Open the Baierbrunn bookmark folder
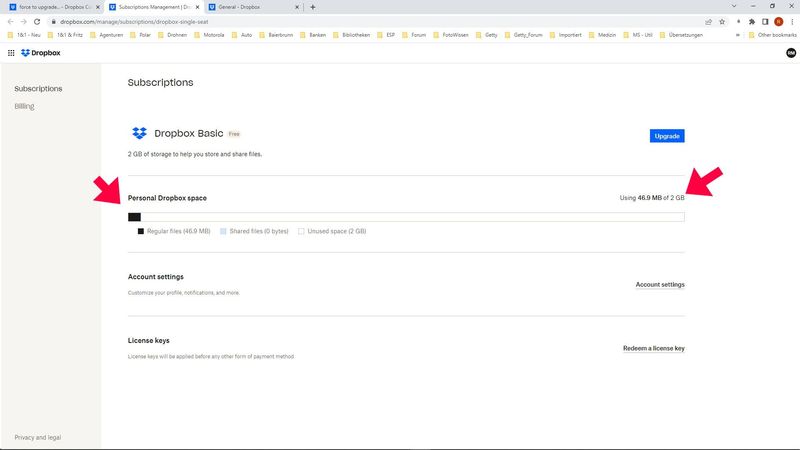The height and width of the screenshot is (450, 800). [x=276, y=35]
